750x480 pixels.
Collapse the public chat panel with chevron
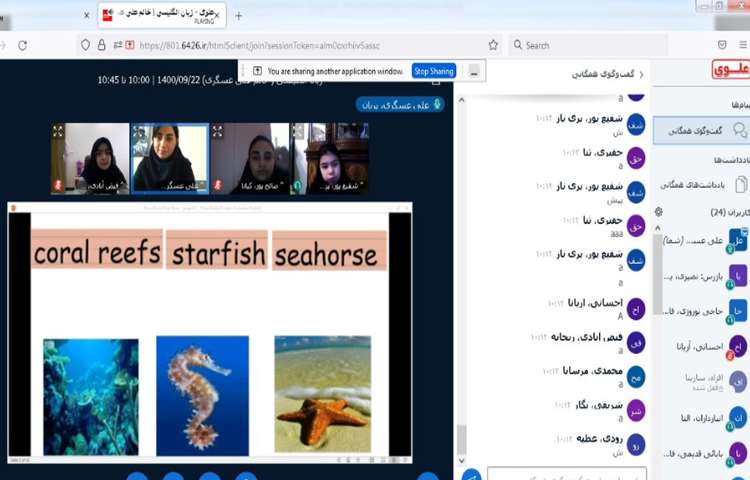click(641, 74)
